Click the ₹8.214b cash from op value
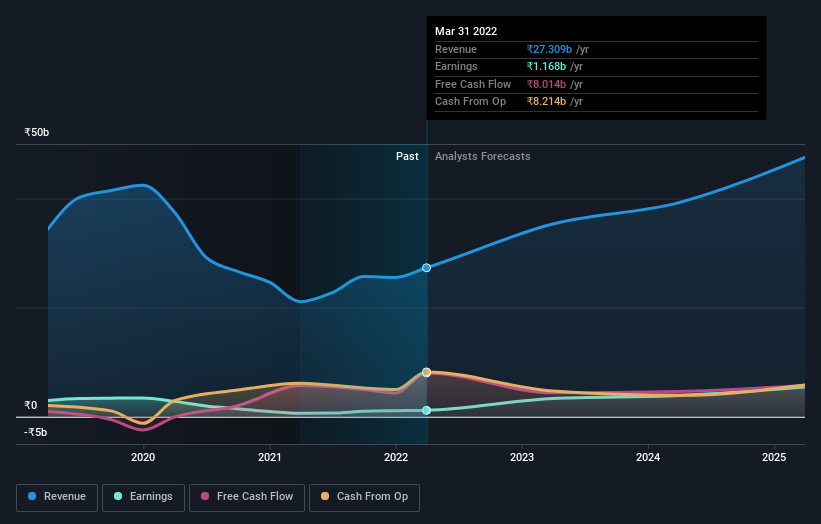This screenshot has height=524, width=821. click(x=546, y=102)
